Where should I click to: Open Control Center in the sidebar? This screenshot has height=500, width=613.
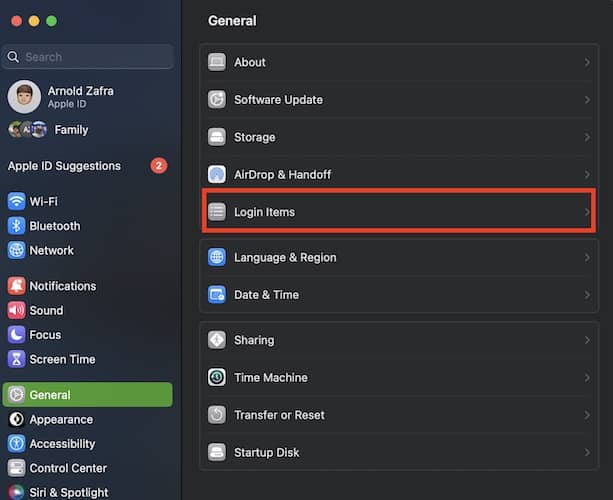tap(68, 468)
